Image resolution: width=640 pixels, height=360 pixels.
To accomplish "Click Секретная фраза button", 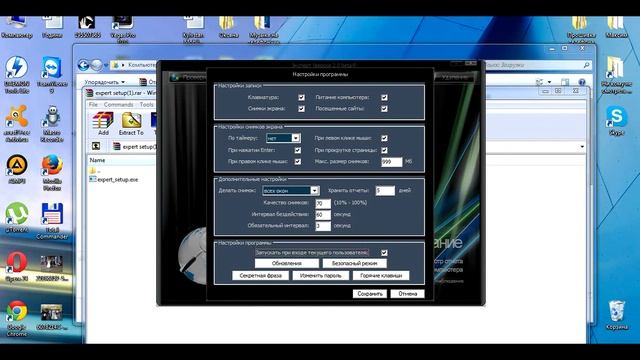I will click(260, 276).
